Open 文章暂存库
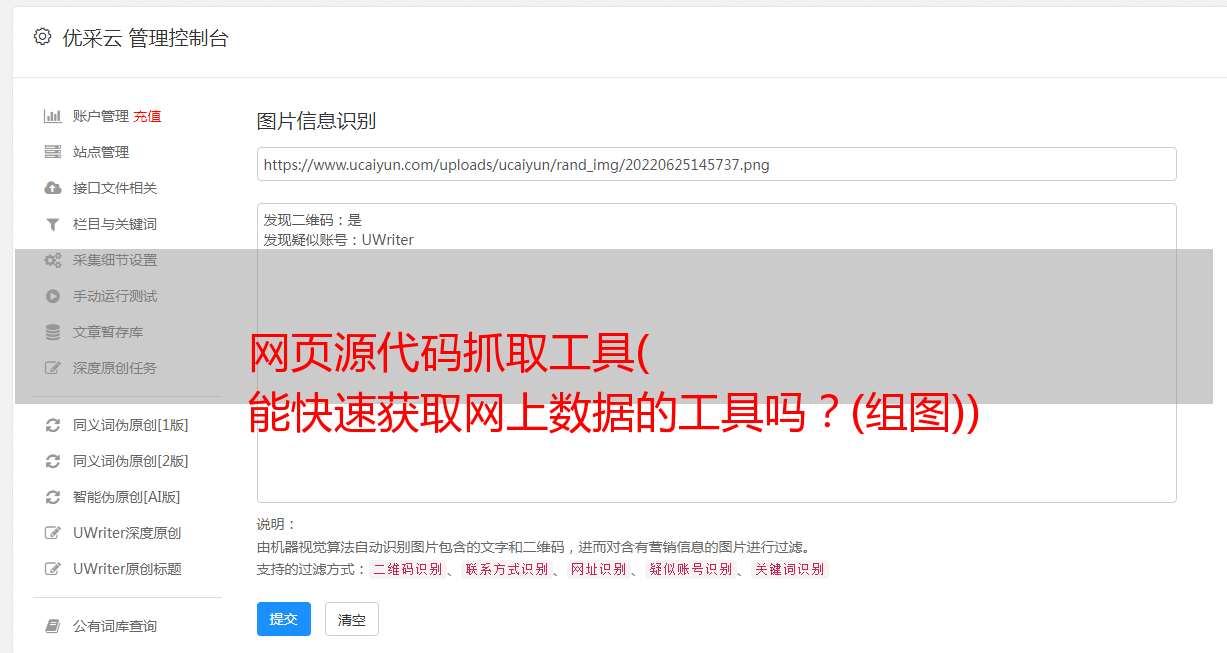 pyautogui.click(x=108, y=332)
